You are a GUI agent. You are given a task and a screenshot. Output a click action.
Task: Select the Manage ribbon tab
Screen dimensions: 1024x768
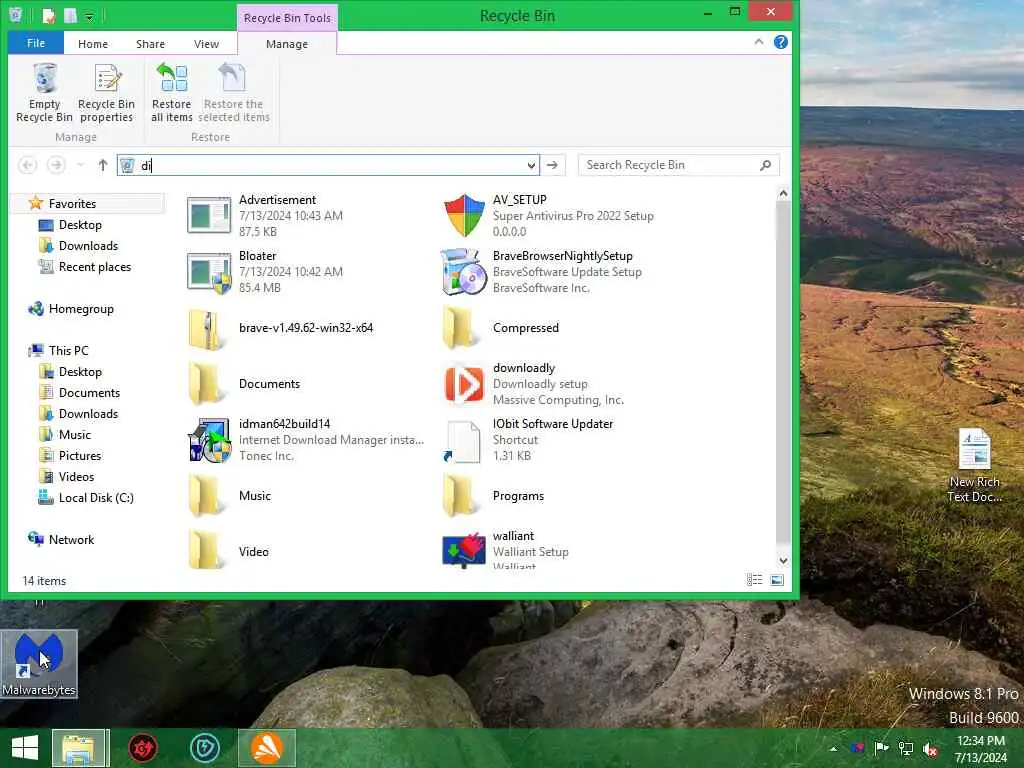(x=287, y=44)
